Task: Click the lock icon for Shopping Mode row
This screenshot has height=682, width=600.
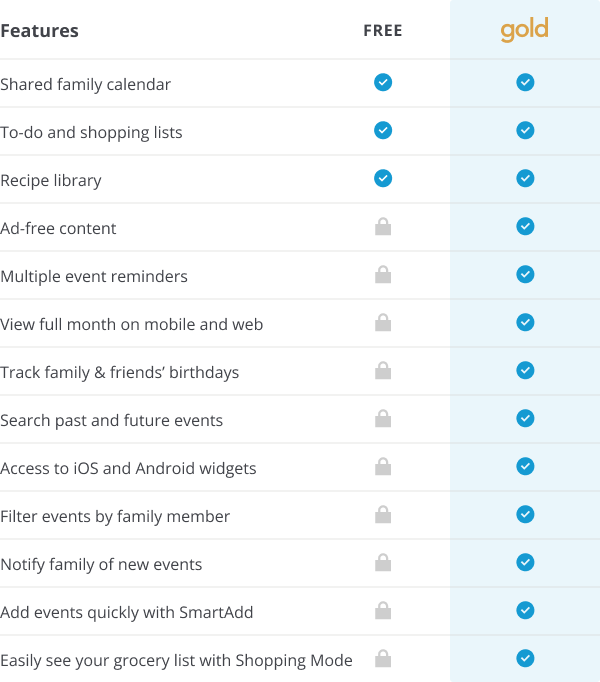Action: point(383,659)
